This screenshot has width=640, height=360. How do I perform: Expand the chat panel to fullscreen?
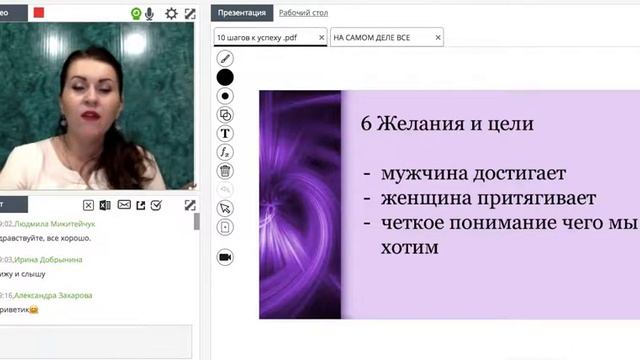190,205
